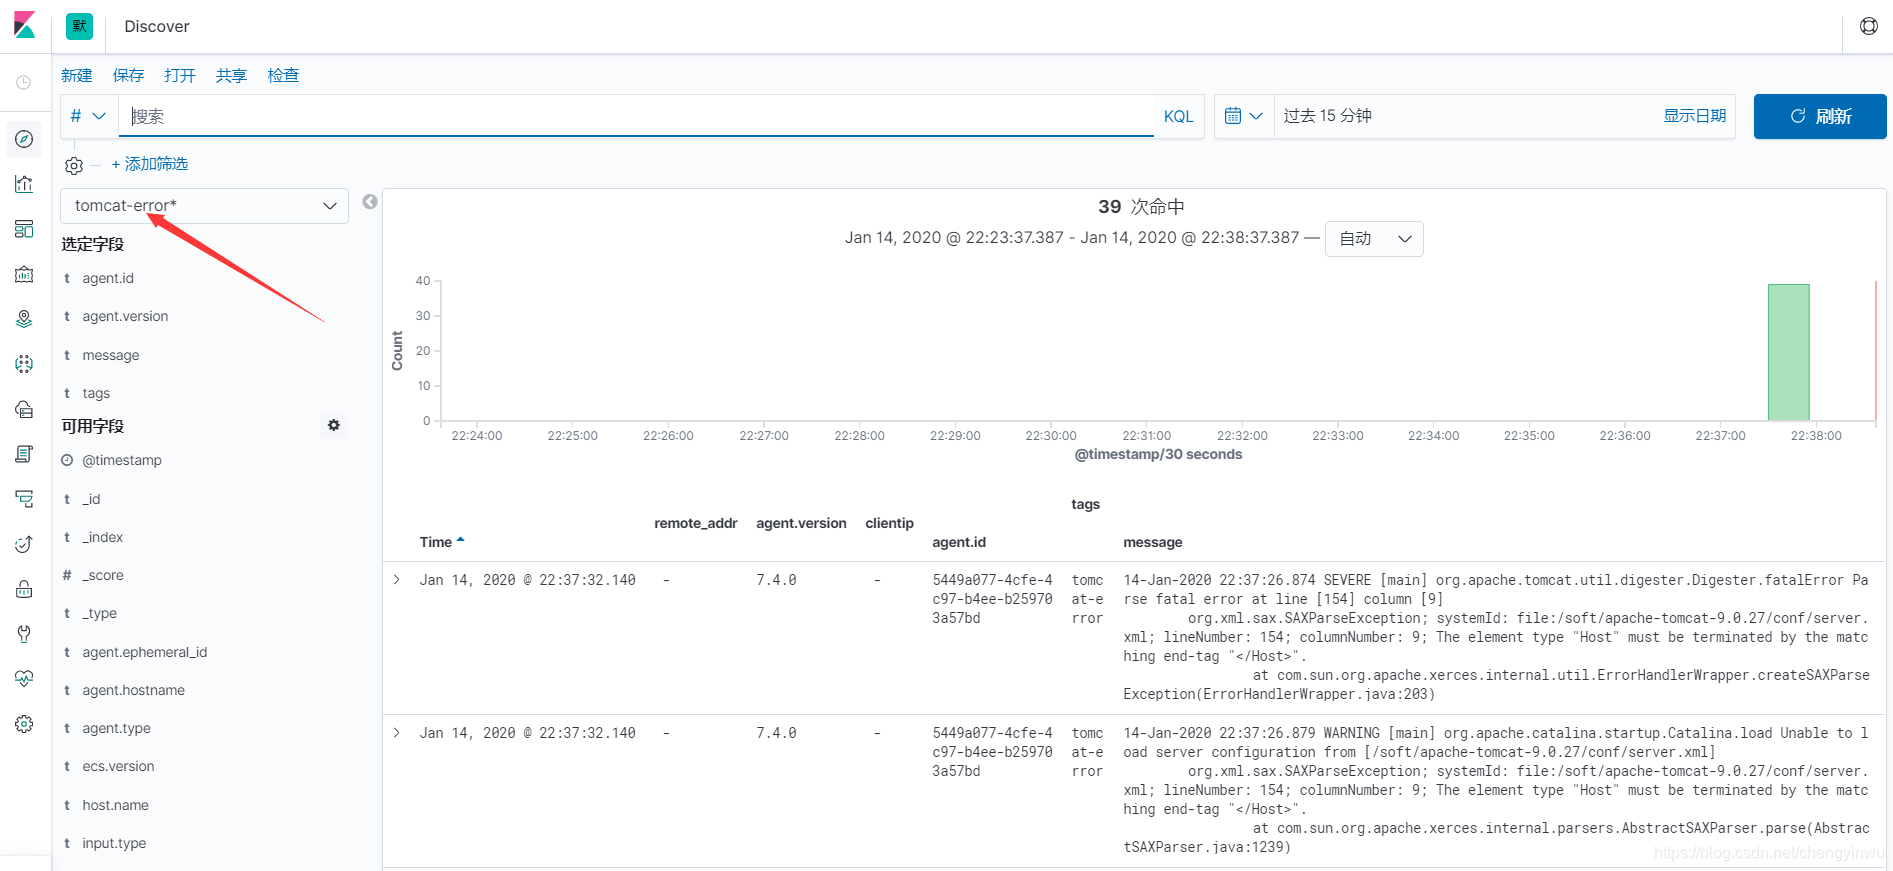Open Infrastructure icon in sidebar

coord(24,409)
